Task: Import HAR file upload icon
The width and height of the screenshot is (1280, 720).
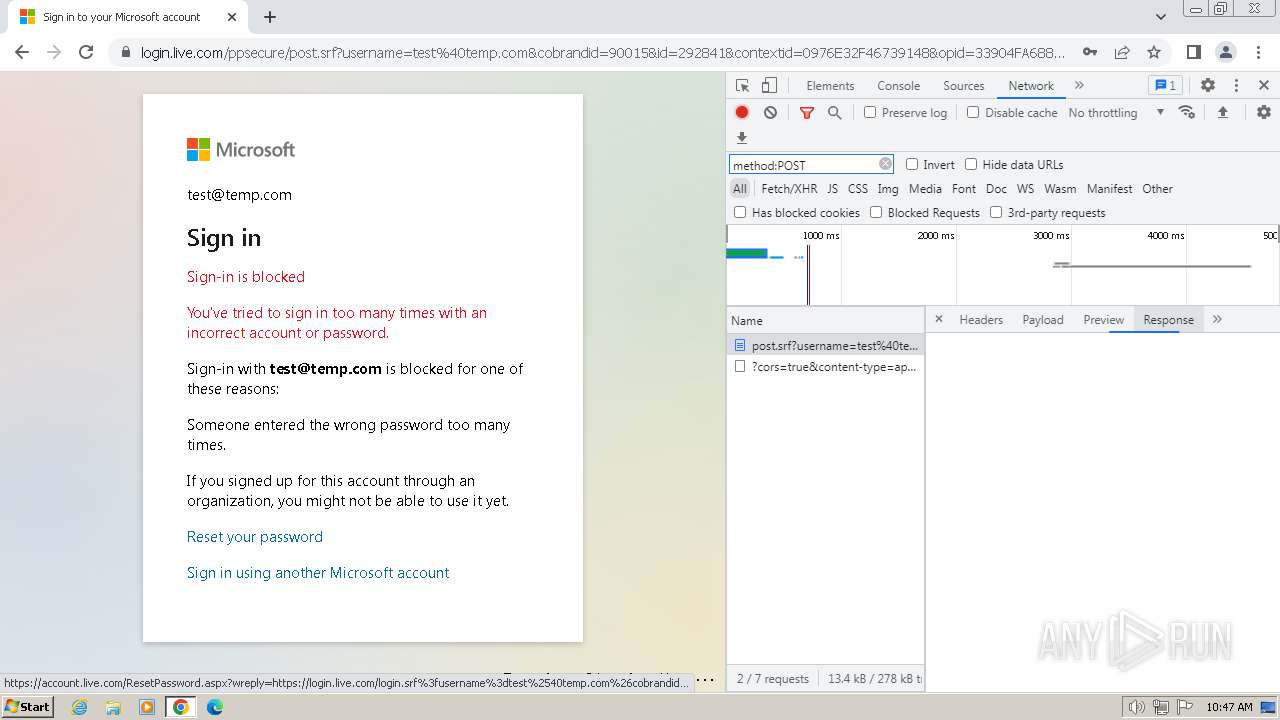Action: point(1222,112)
